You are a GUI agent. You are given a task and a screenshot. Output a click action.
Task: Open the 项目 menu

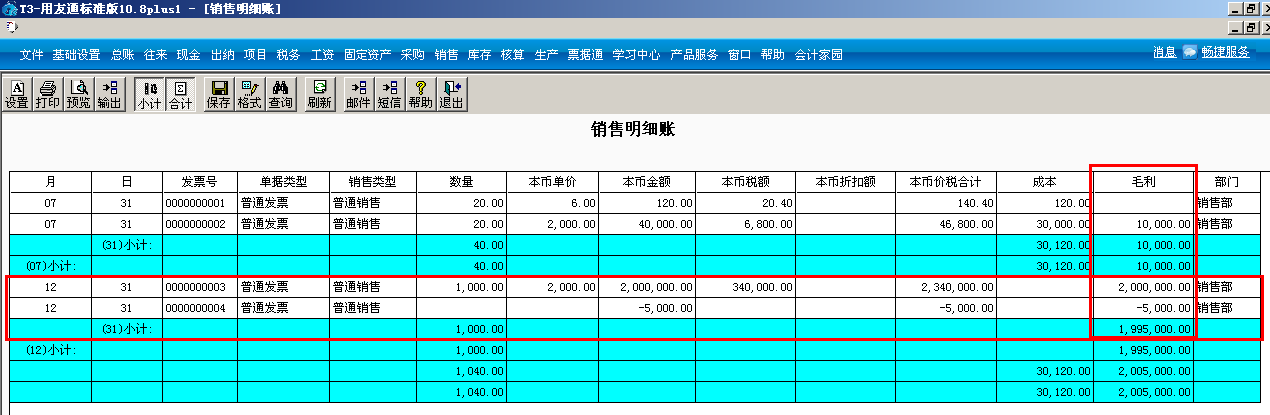[255, 55]
